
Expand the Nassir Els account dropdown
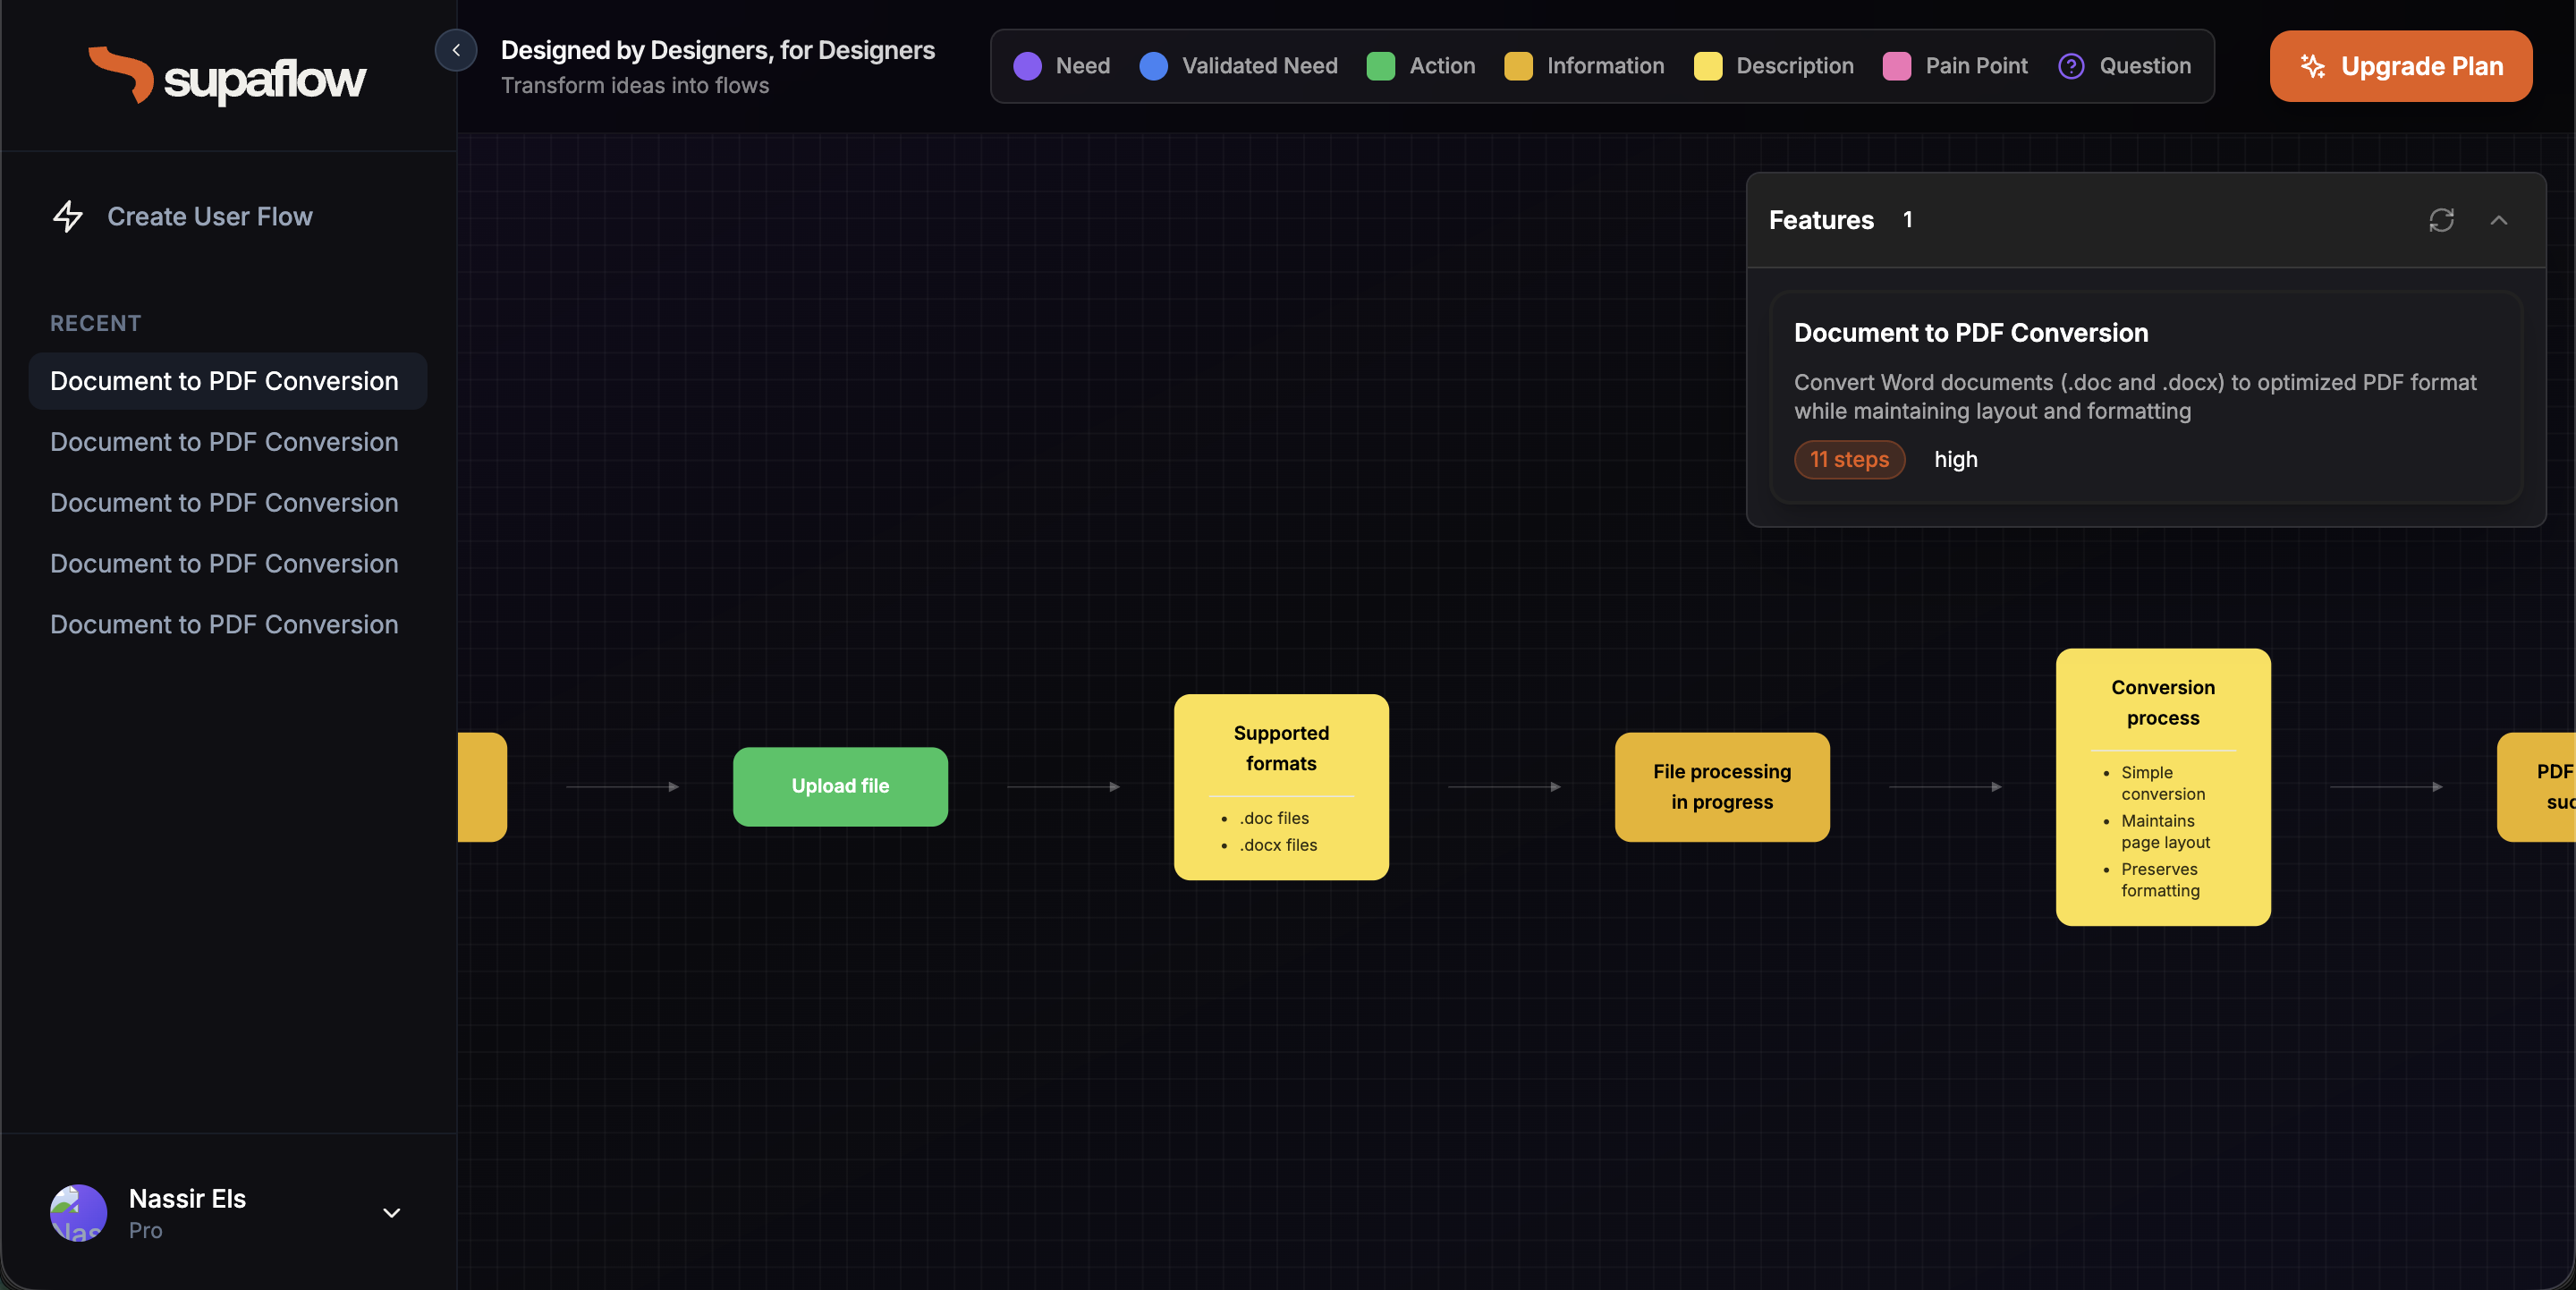point(391,1213)
